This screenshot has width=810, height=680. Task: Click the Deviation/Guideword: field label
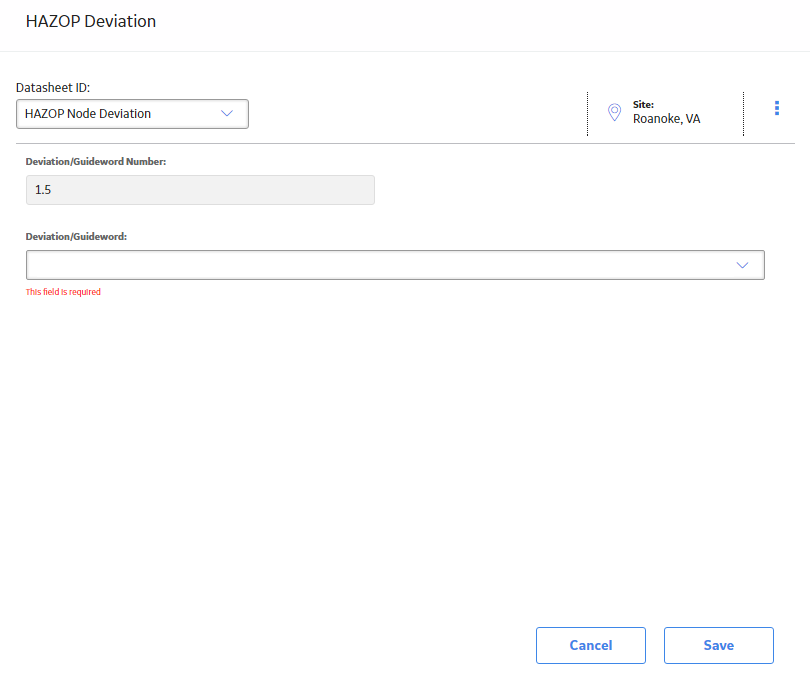pyautogui.click(x=76, y=237)
